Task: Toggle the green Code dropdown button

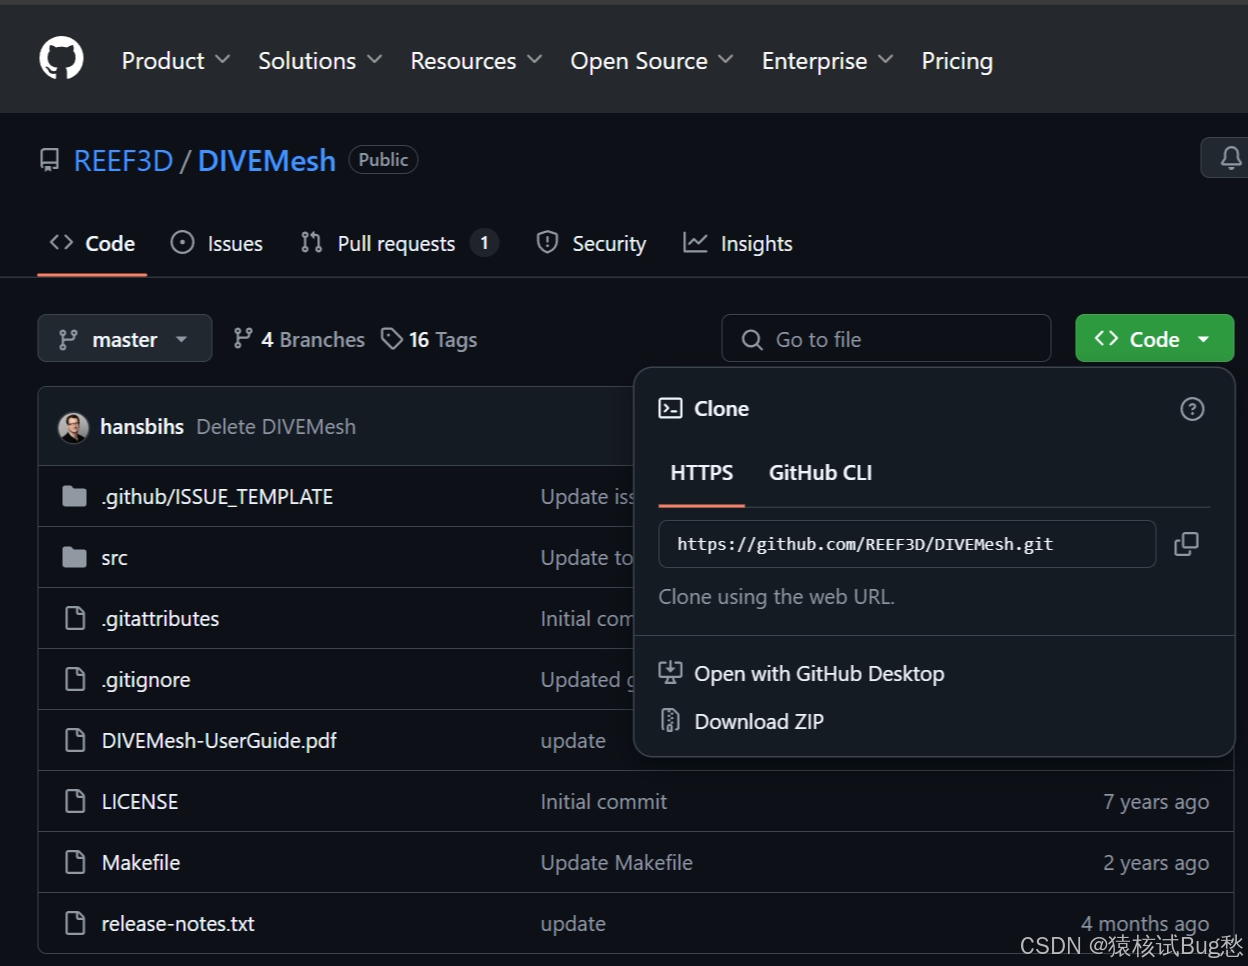Action: tap(1154, 339)
